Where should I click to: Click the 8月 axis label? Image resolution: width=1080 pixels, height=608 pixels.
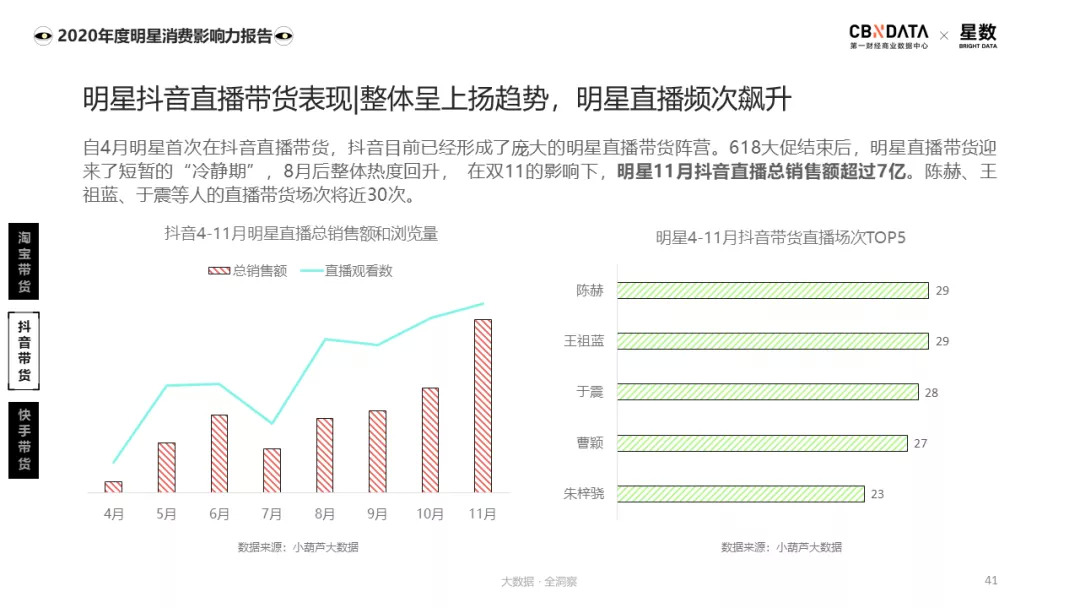324,514
